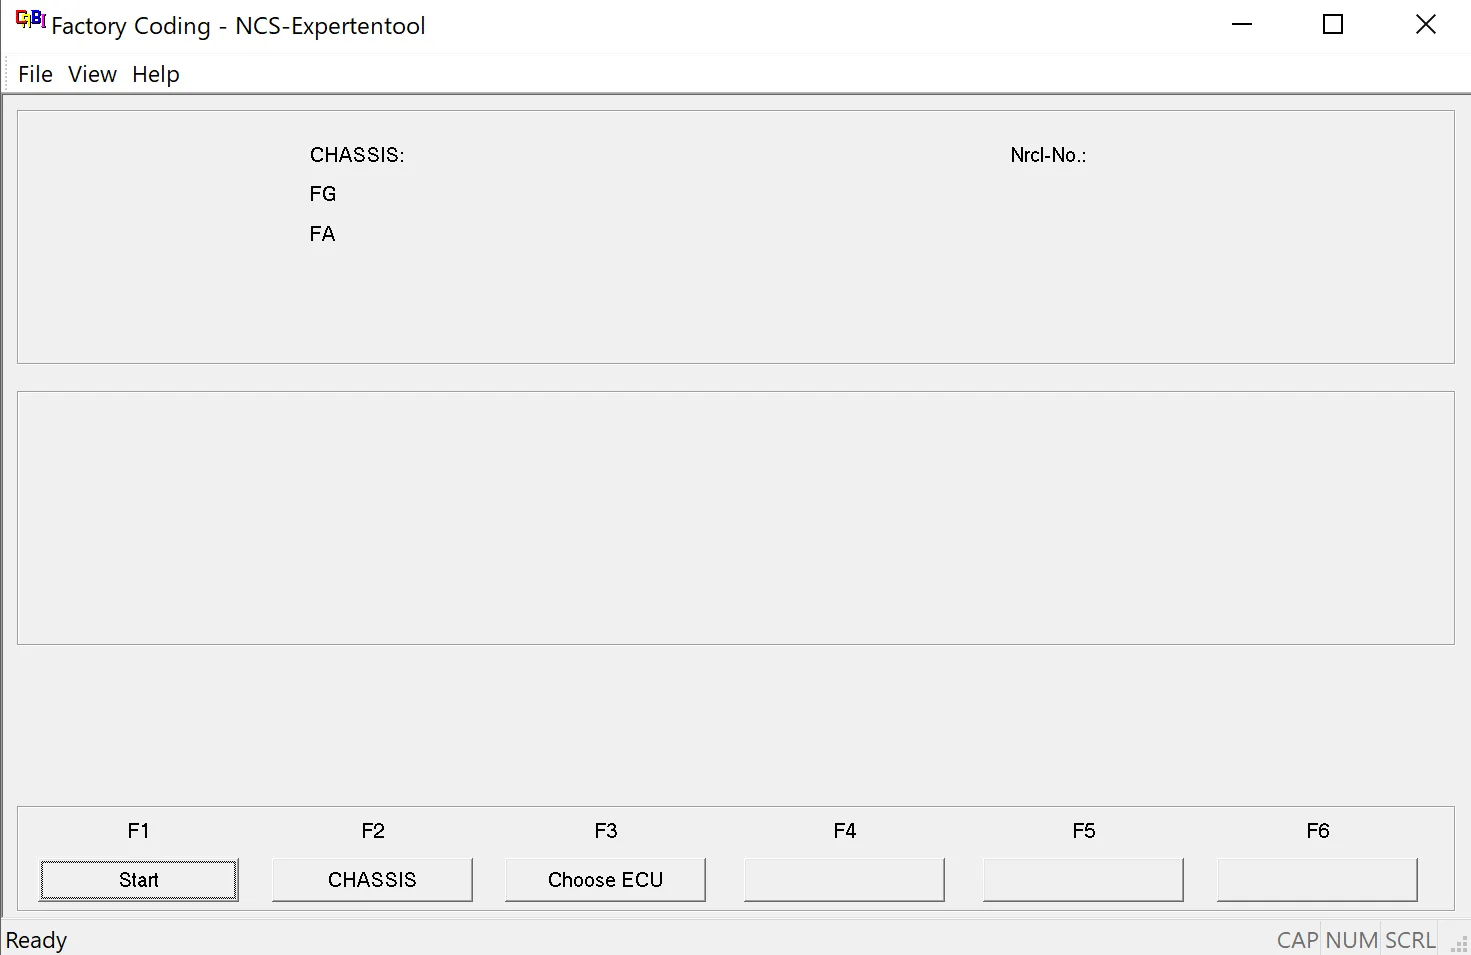Click the NUM indicator in status bar
Viewport: 1471px width, 955px height.
tap(1352, 940)
